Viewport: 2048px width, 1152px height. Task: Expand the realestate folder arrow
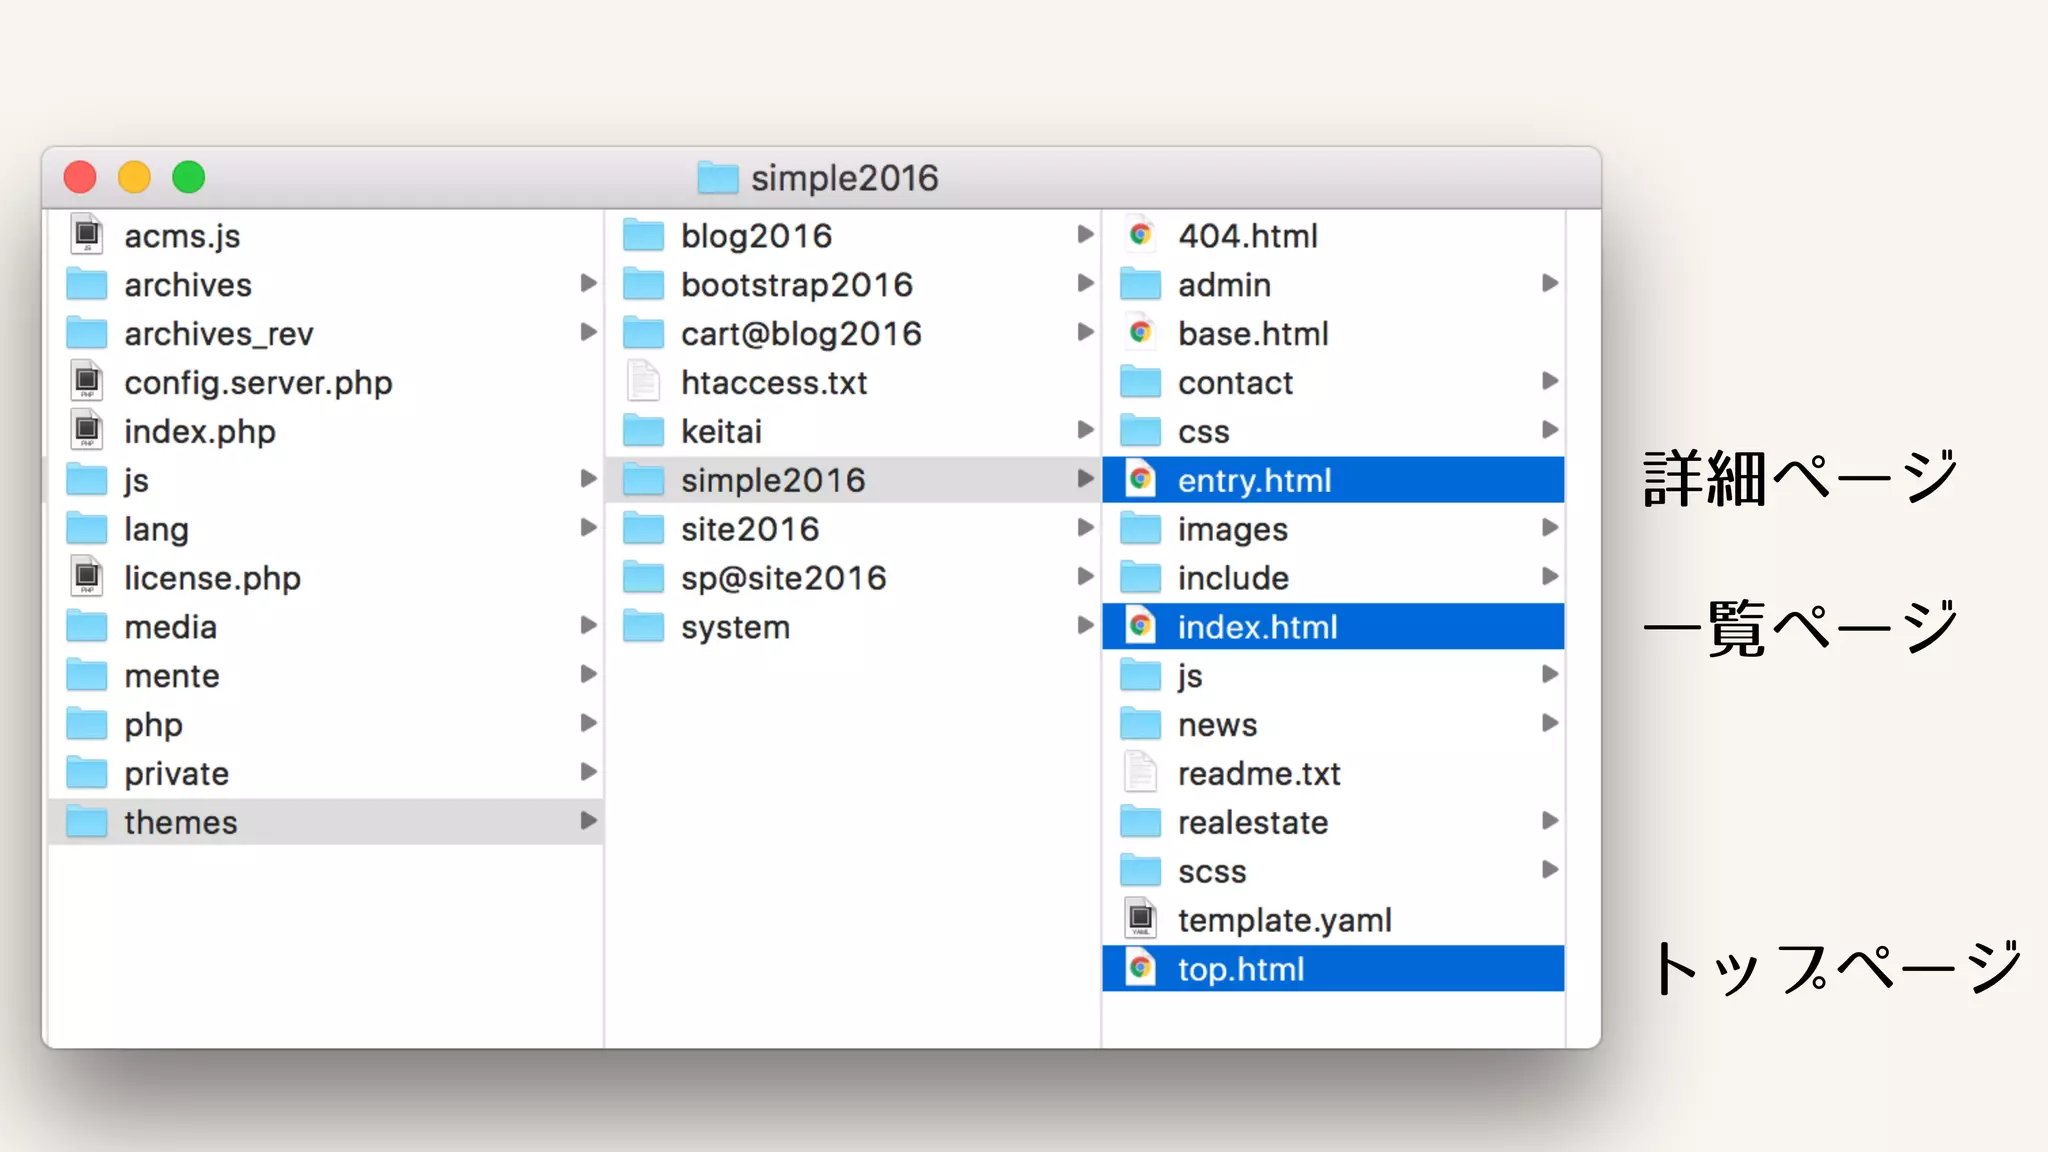[1549, 821]
